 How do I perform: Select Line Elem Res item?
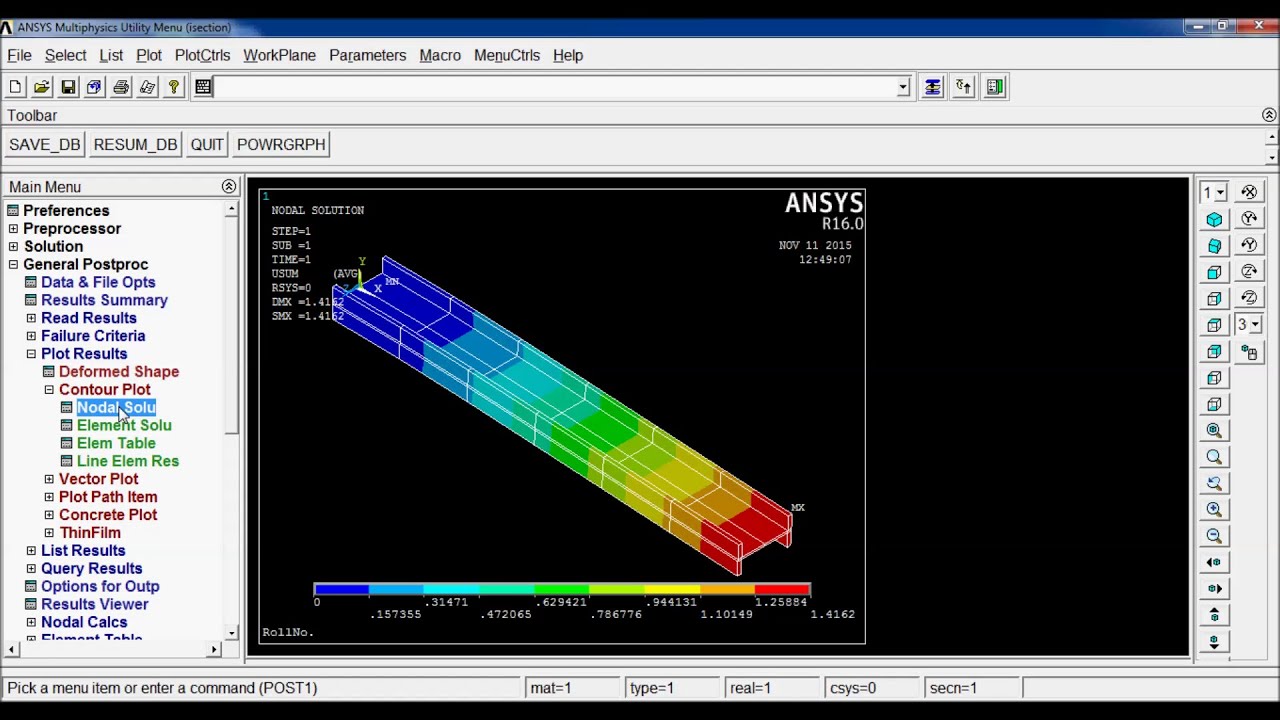pos(128,461)
